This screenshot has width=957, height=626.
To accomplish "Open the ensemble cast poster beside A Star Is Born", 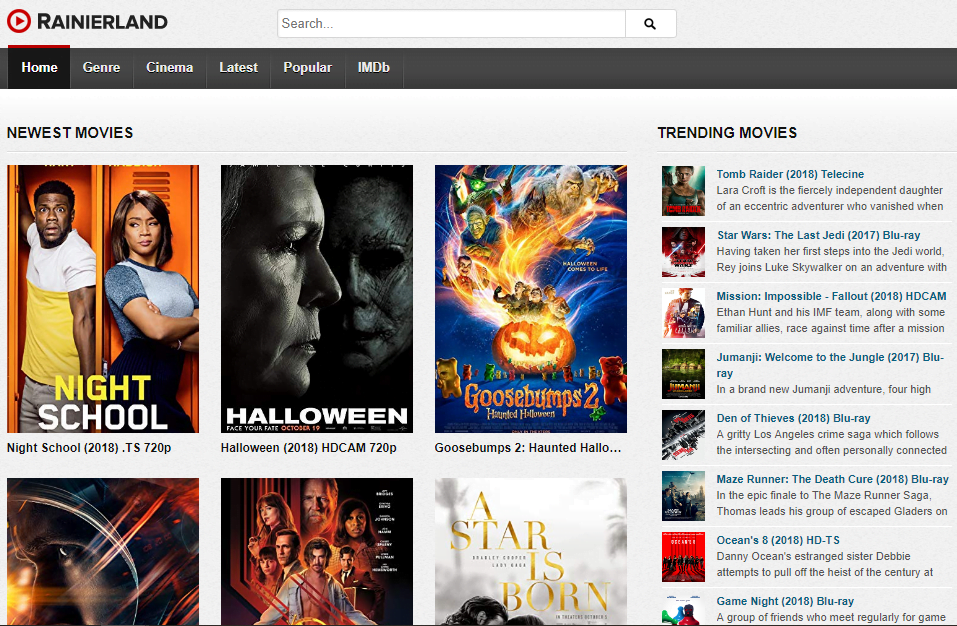I will pyautogui.click(x=317, y=552).
